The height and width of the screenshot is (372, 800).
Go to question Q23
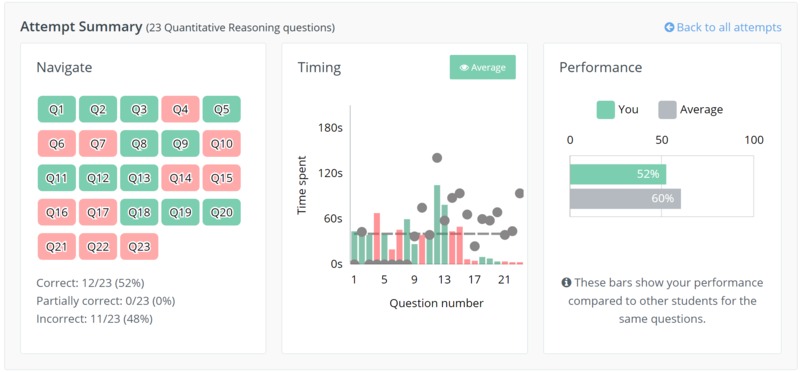tap(139, 246)
